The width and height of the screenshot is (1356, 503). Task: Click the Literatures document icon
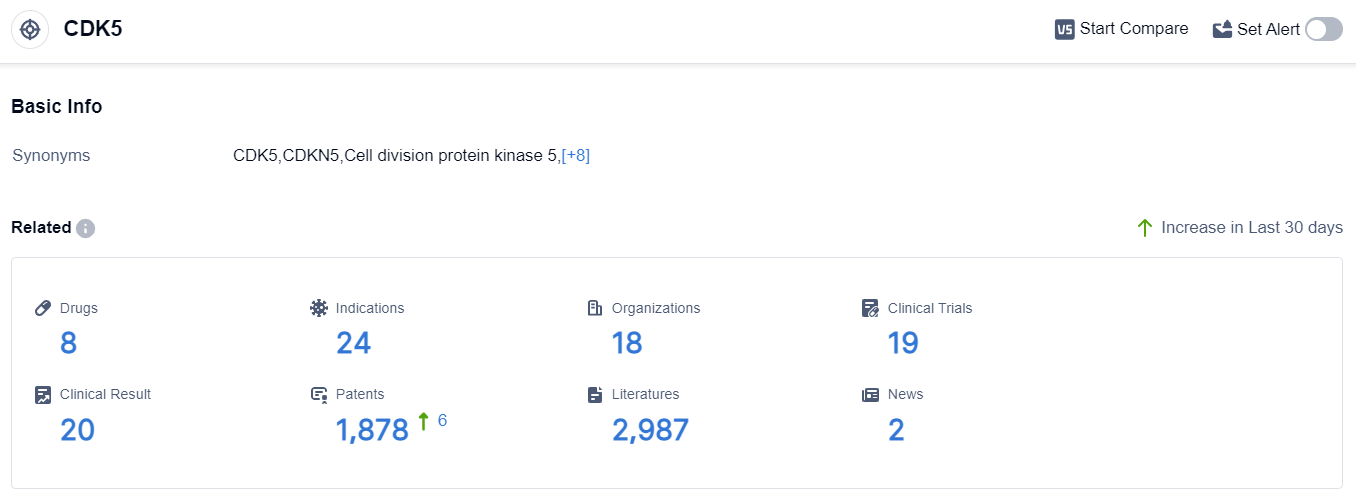click(595, 394)
